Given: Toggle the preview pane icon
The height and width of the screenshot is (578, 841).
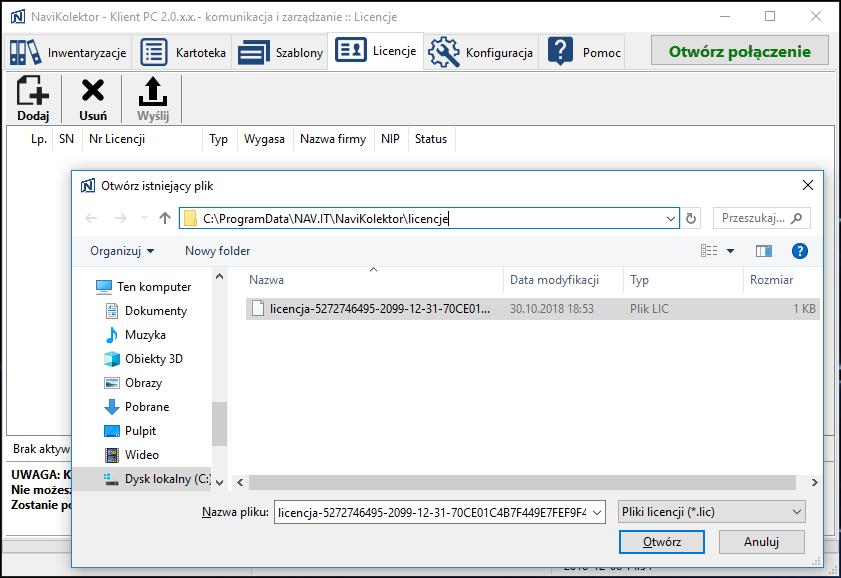Looking at the screenshot, I should pos(764,251).
